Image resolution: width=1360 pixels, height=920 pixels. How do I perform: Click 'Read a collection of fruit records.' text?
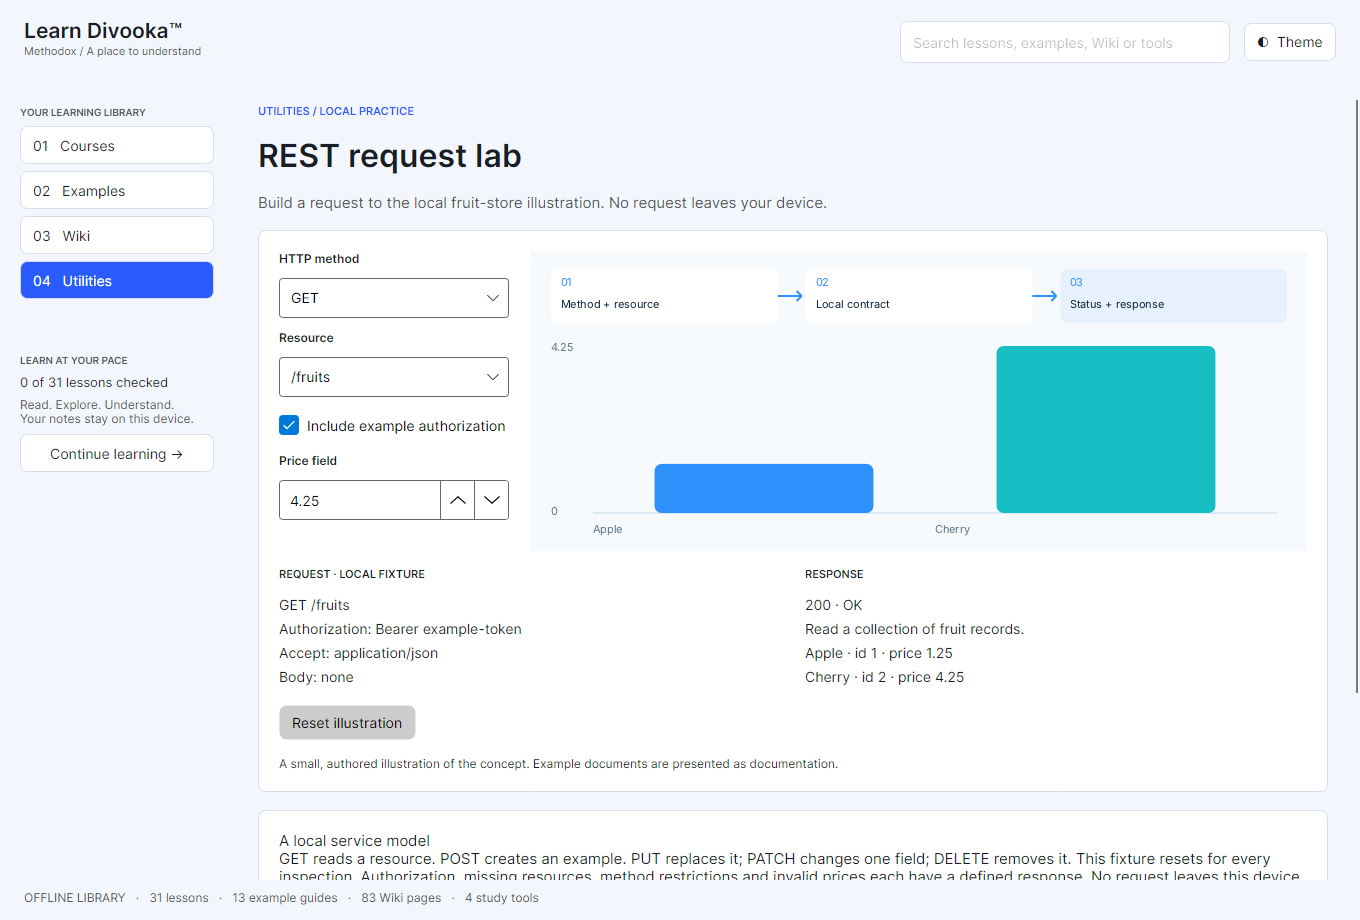click(914, 629)
